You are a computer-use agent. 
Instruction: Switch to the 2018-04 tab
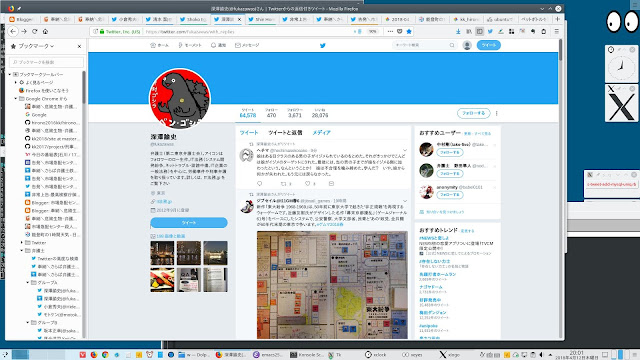click(398, 19)
